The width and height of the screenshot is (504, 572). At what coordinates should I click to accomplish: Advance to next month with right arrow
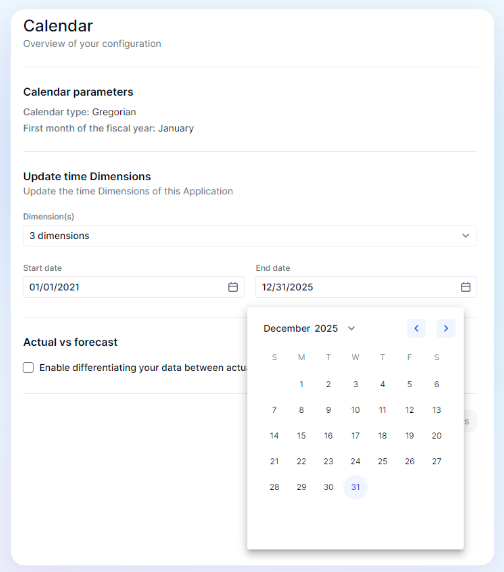coord(446,328)
